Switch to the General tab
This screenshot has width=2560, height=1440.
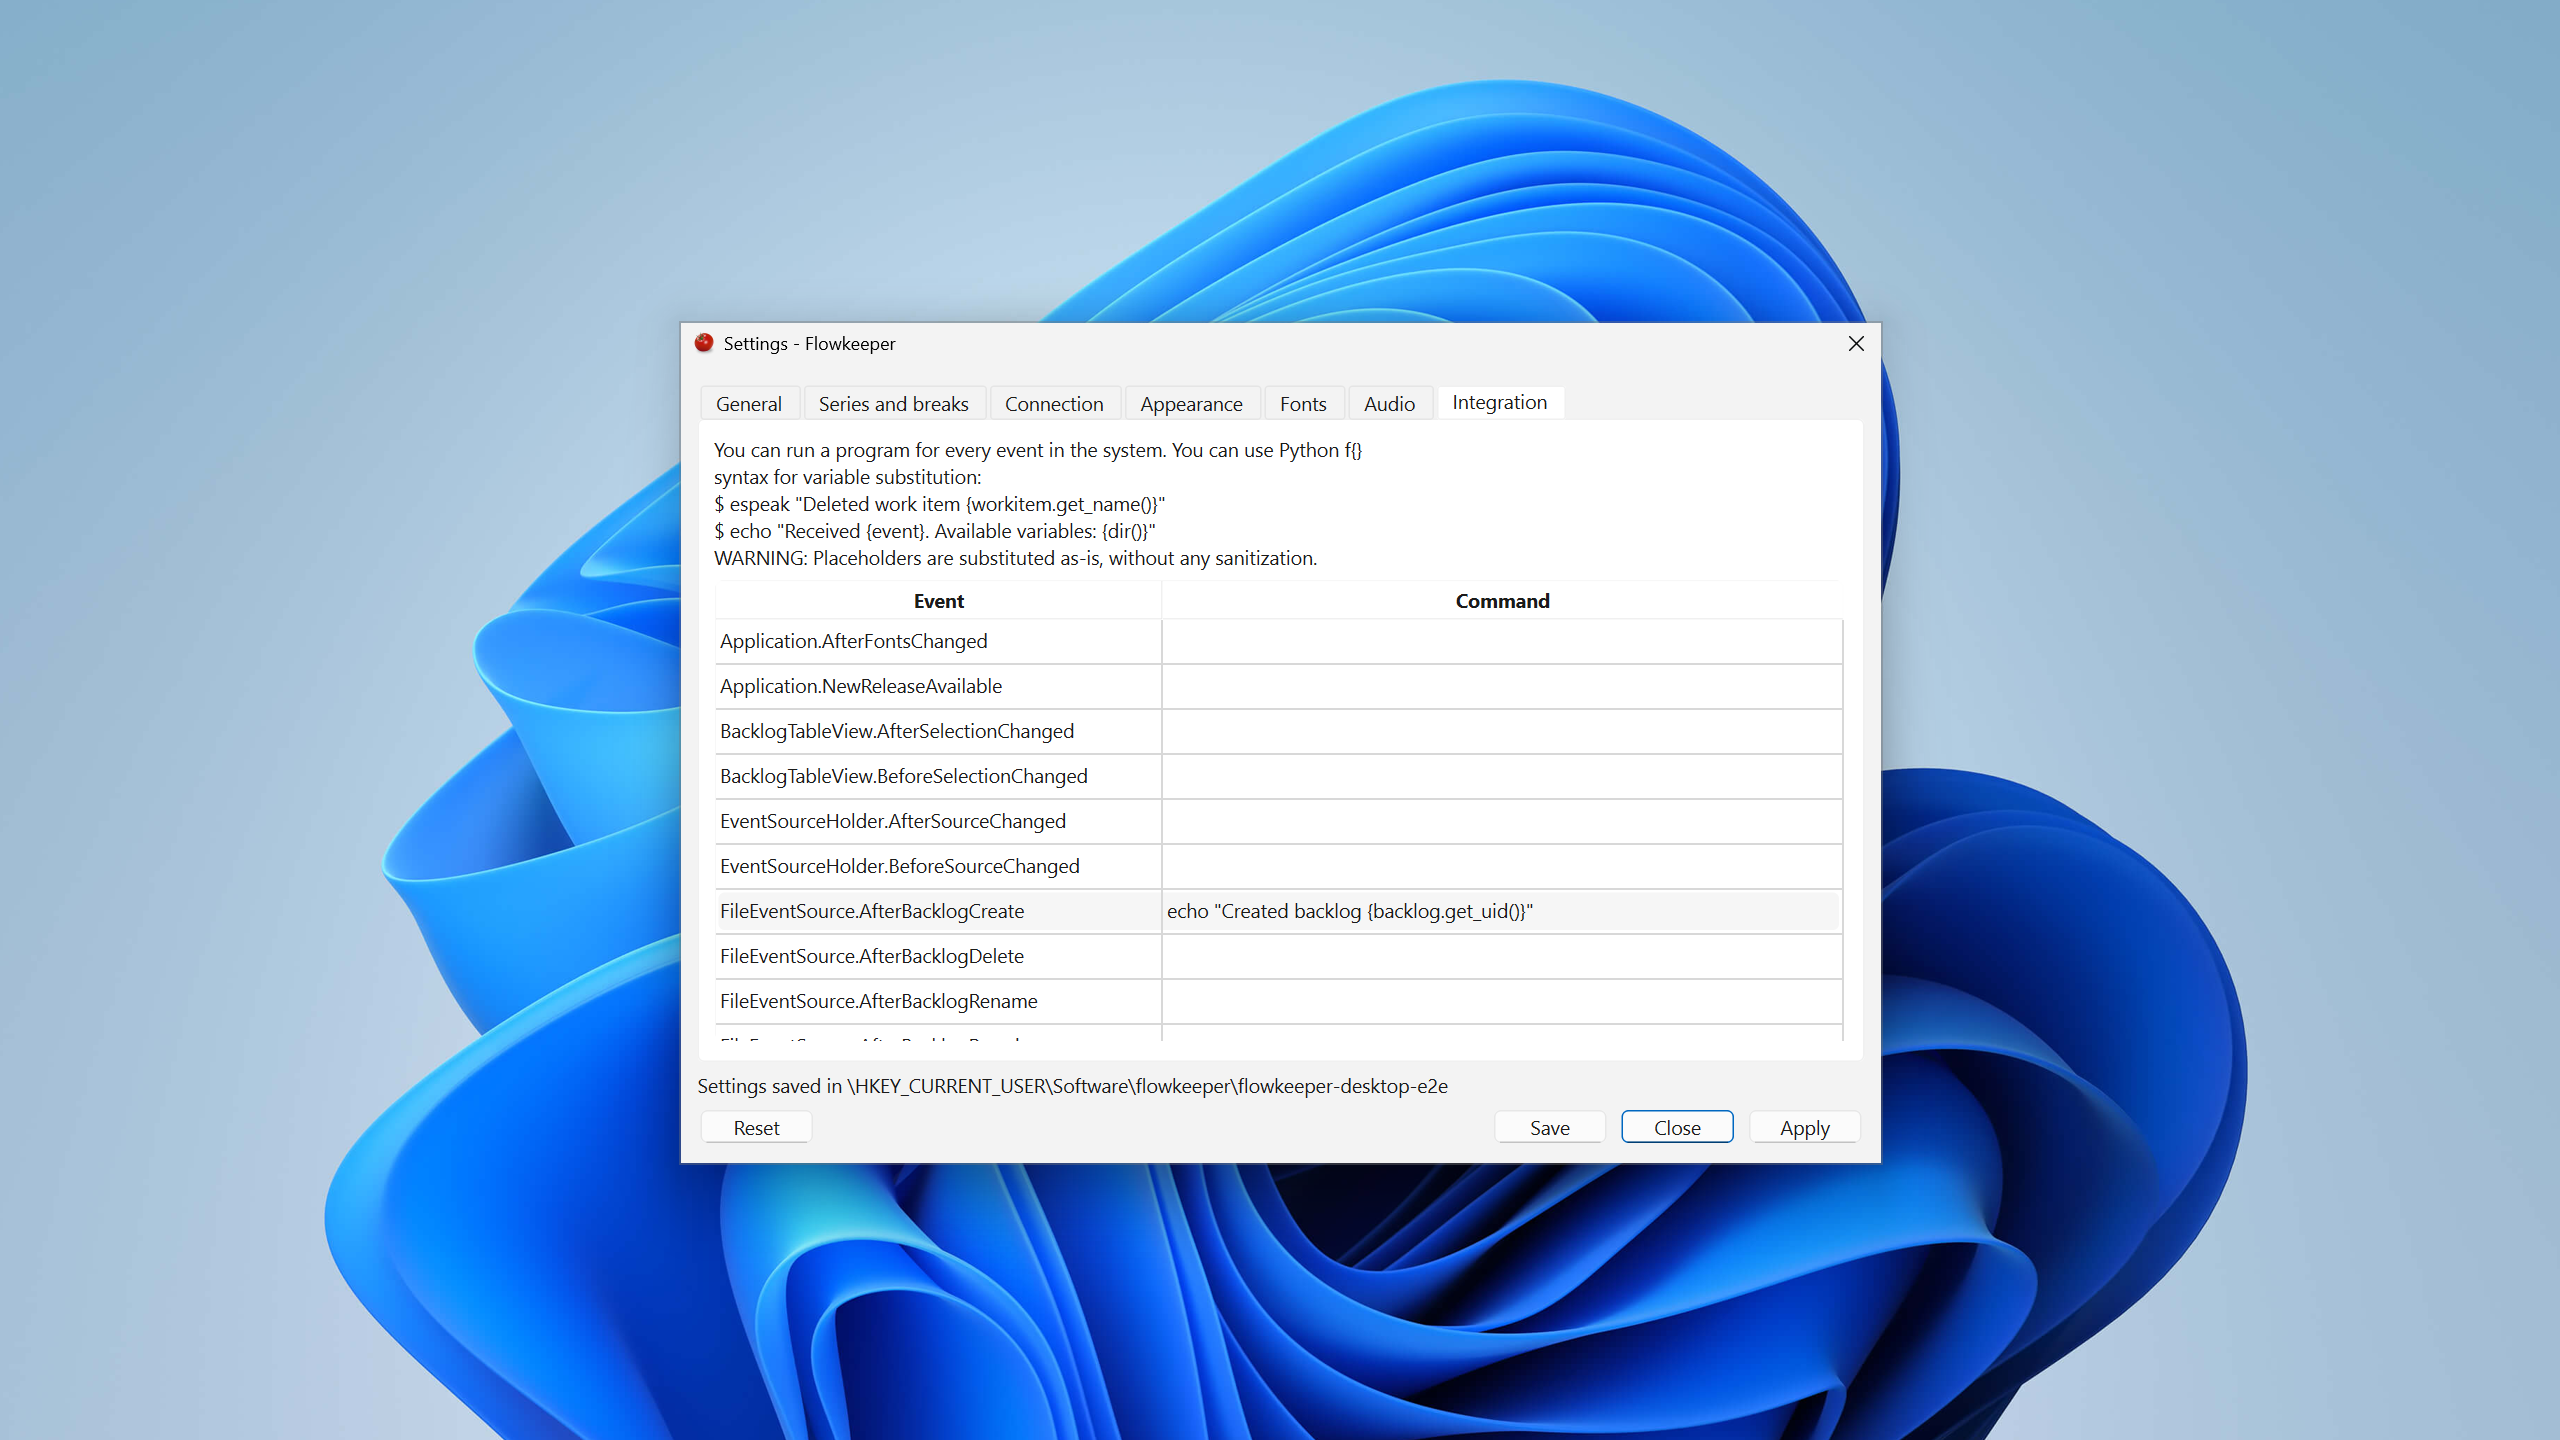click(749, 403)
